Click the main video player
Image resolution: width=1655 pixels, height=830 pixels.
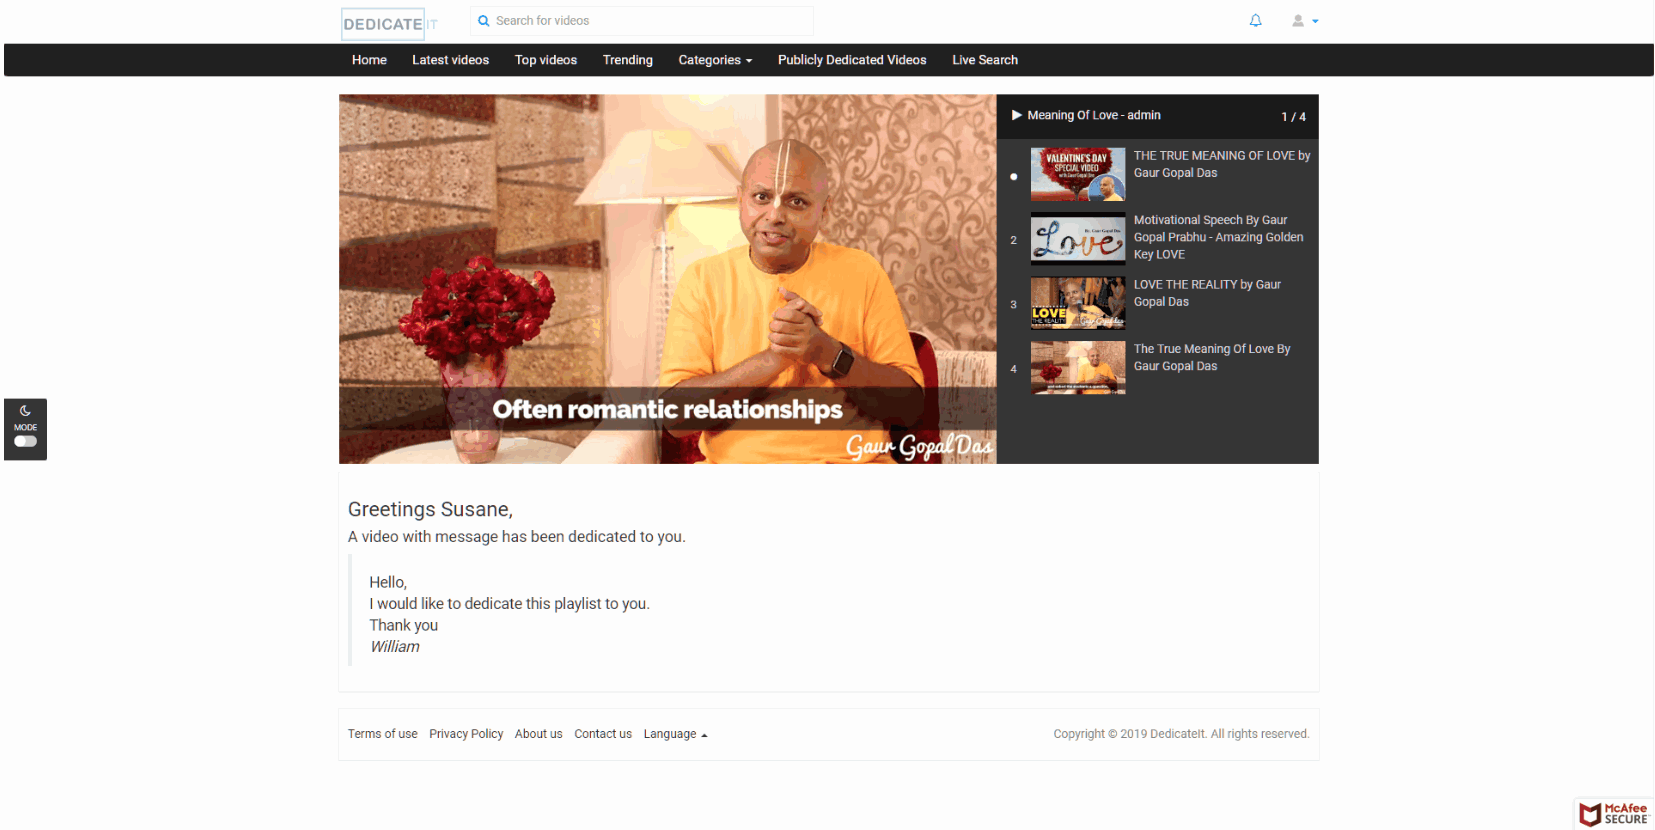(667, 279)
